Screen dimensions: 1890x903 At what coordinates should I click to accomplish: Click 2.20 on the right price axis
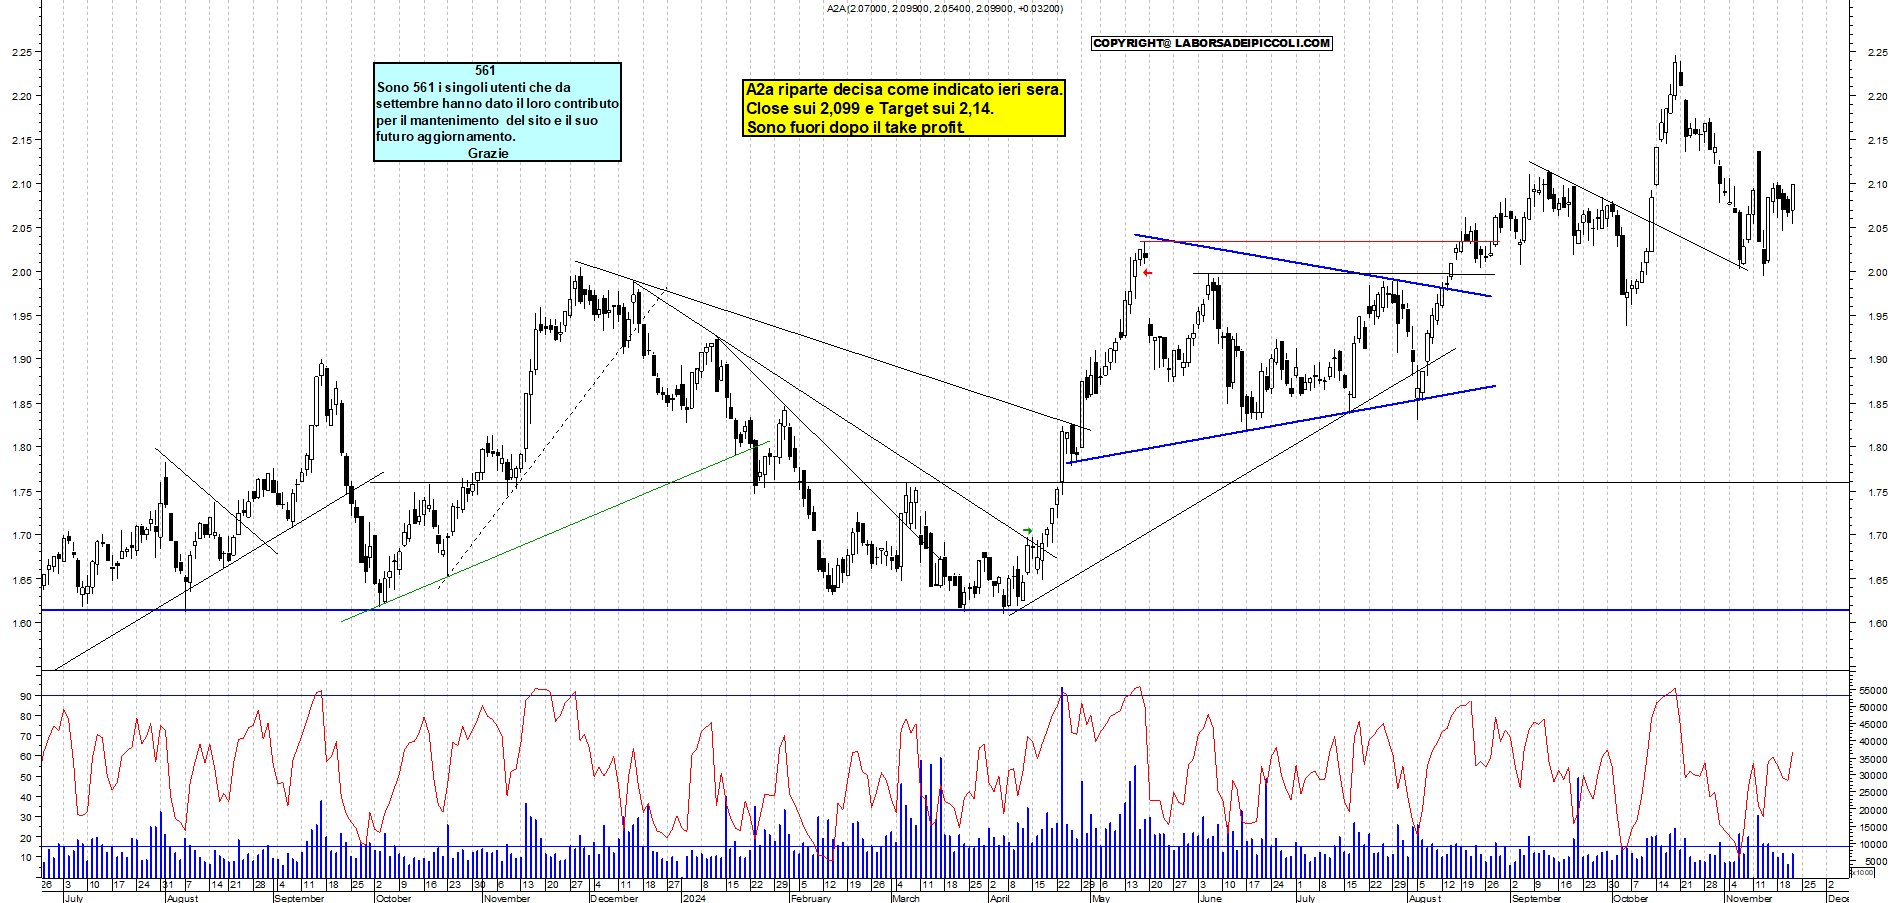pyautogui.click(x=1876, y=97)
